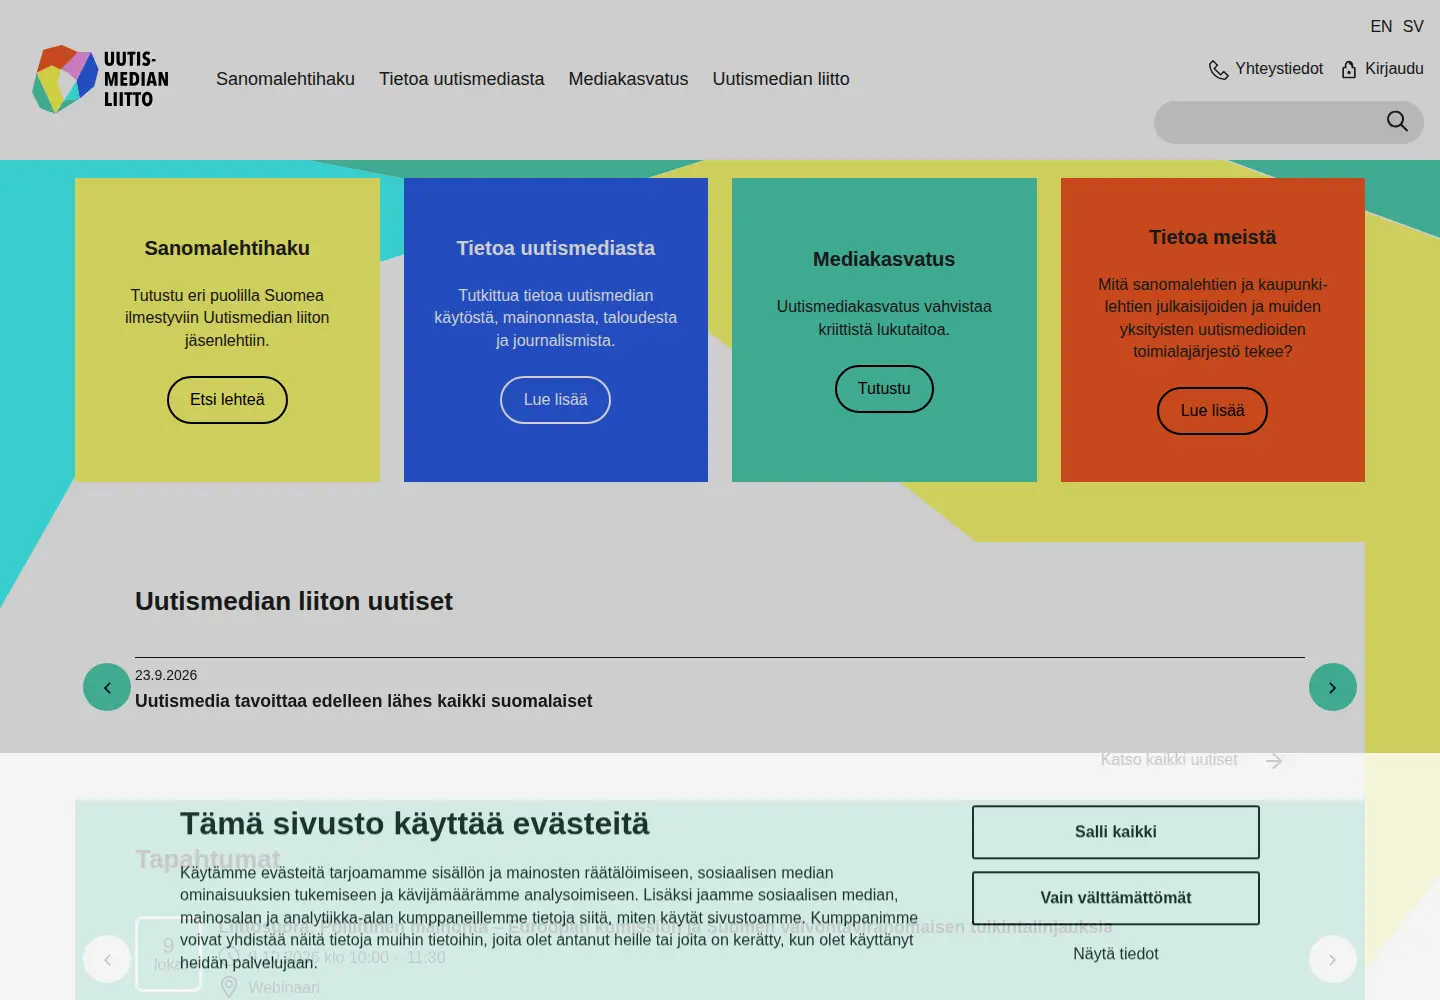Open the Tietoa uutismediasta navigation item
This screenshot has width=1440, height=1000.
pyautogui.click(x=462, y=79)
